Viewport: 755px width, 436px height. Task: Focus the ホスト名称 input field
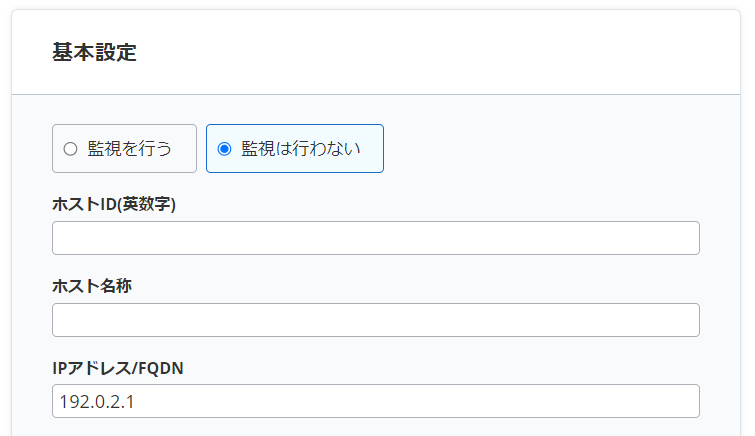click(x=375, y=320)
